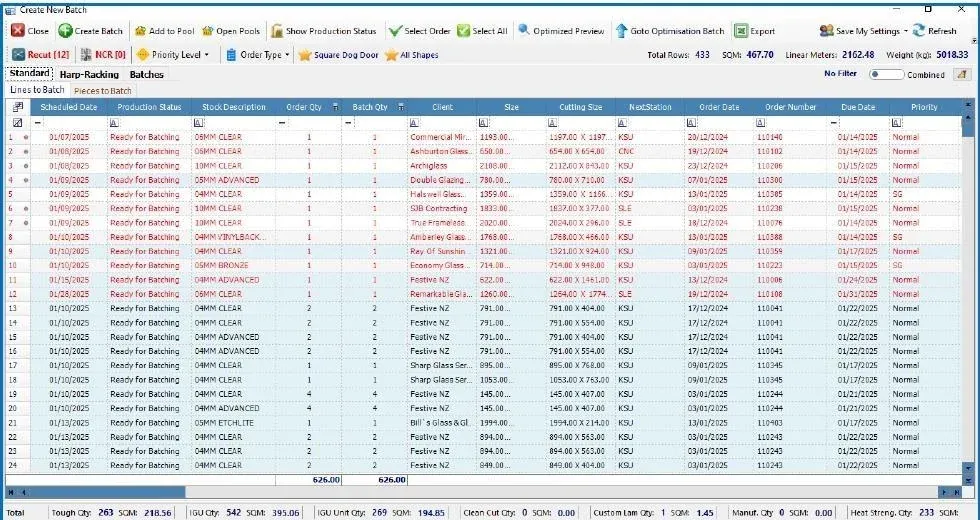
Task: Click the NextStation column header
Action: pos(650,107)
